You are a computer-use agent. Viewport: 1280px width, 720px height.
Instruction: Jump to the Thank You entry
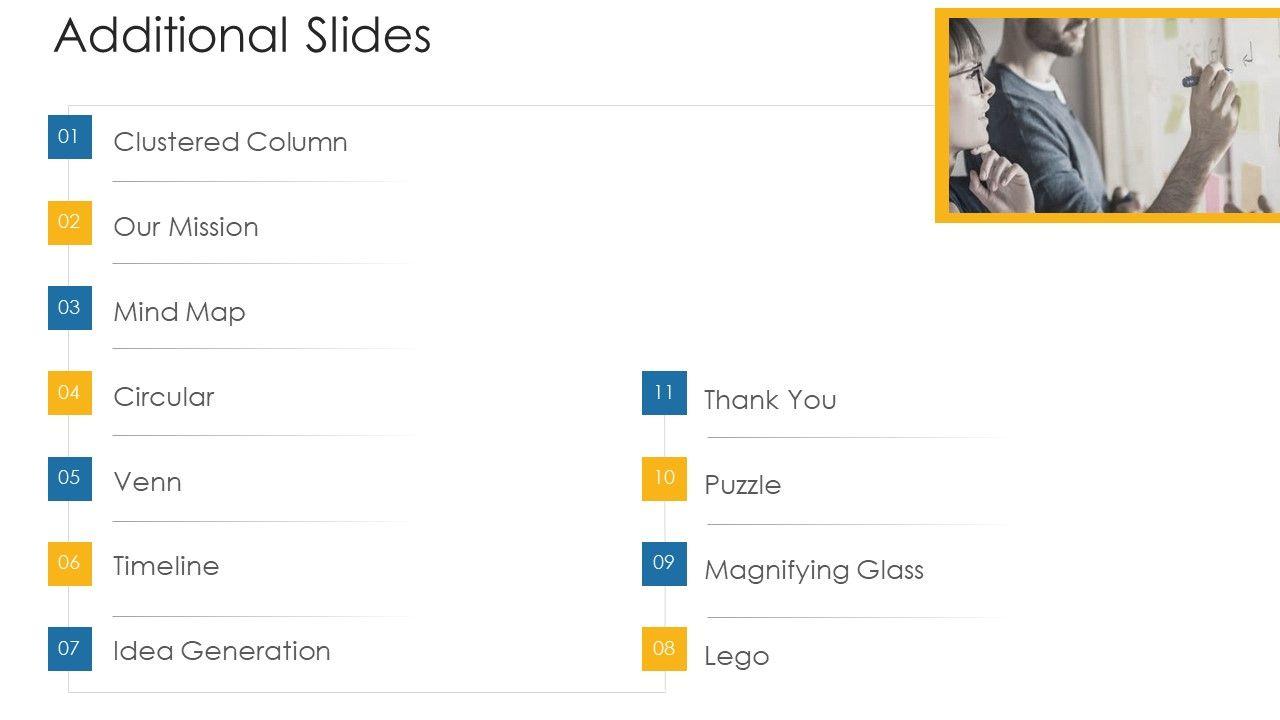coord(770,400)
